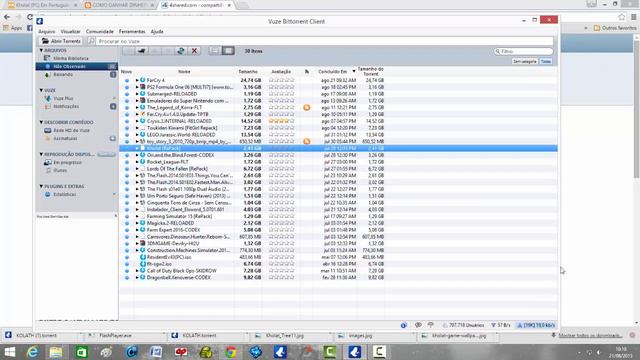This screenshot has height=360, width=640.
Task: Open the Ajuda menu
Action: pos(157,31)
